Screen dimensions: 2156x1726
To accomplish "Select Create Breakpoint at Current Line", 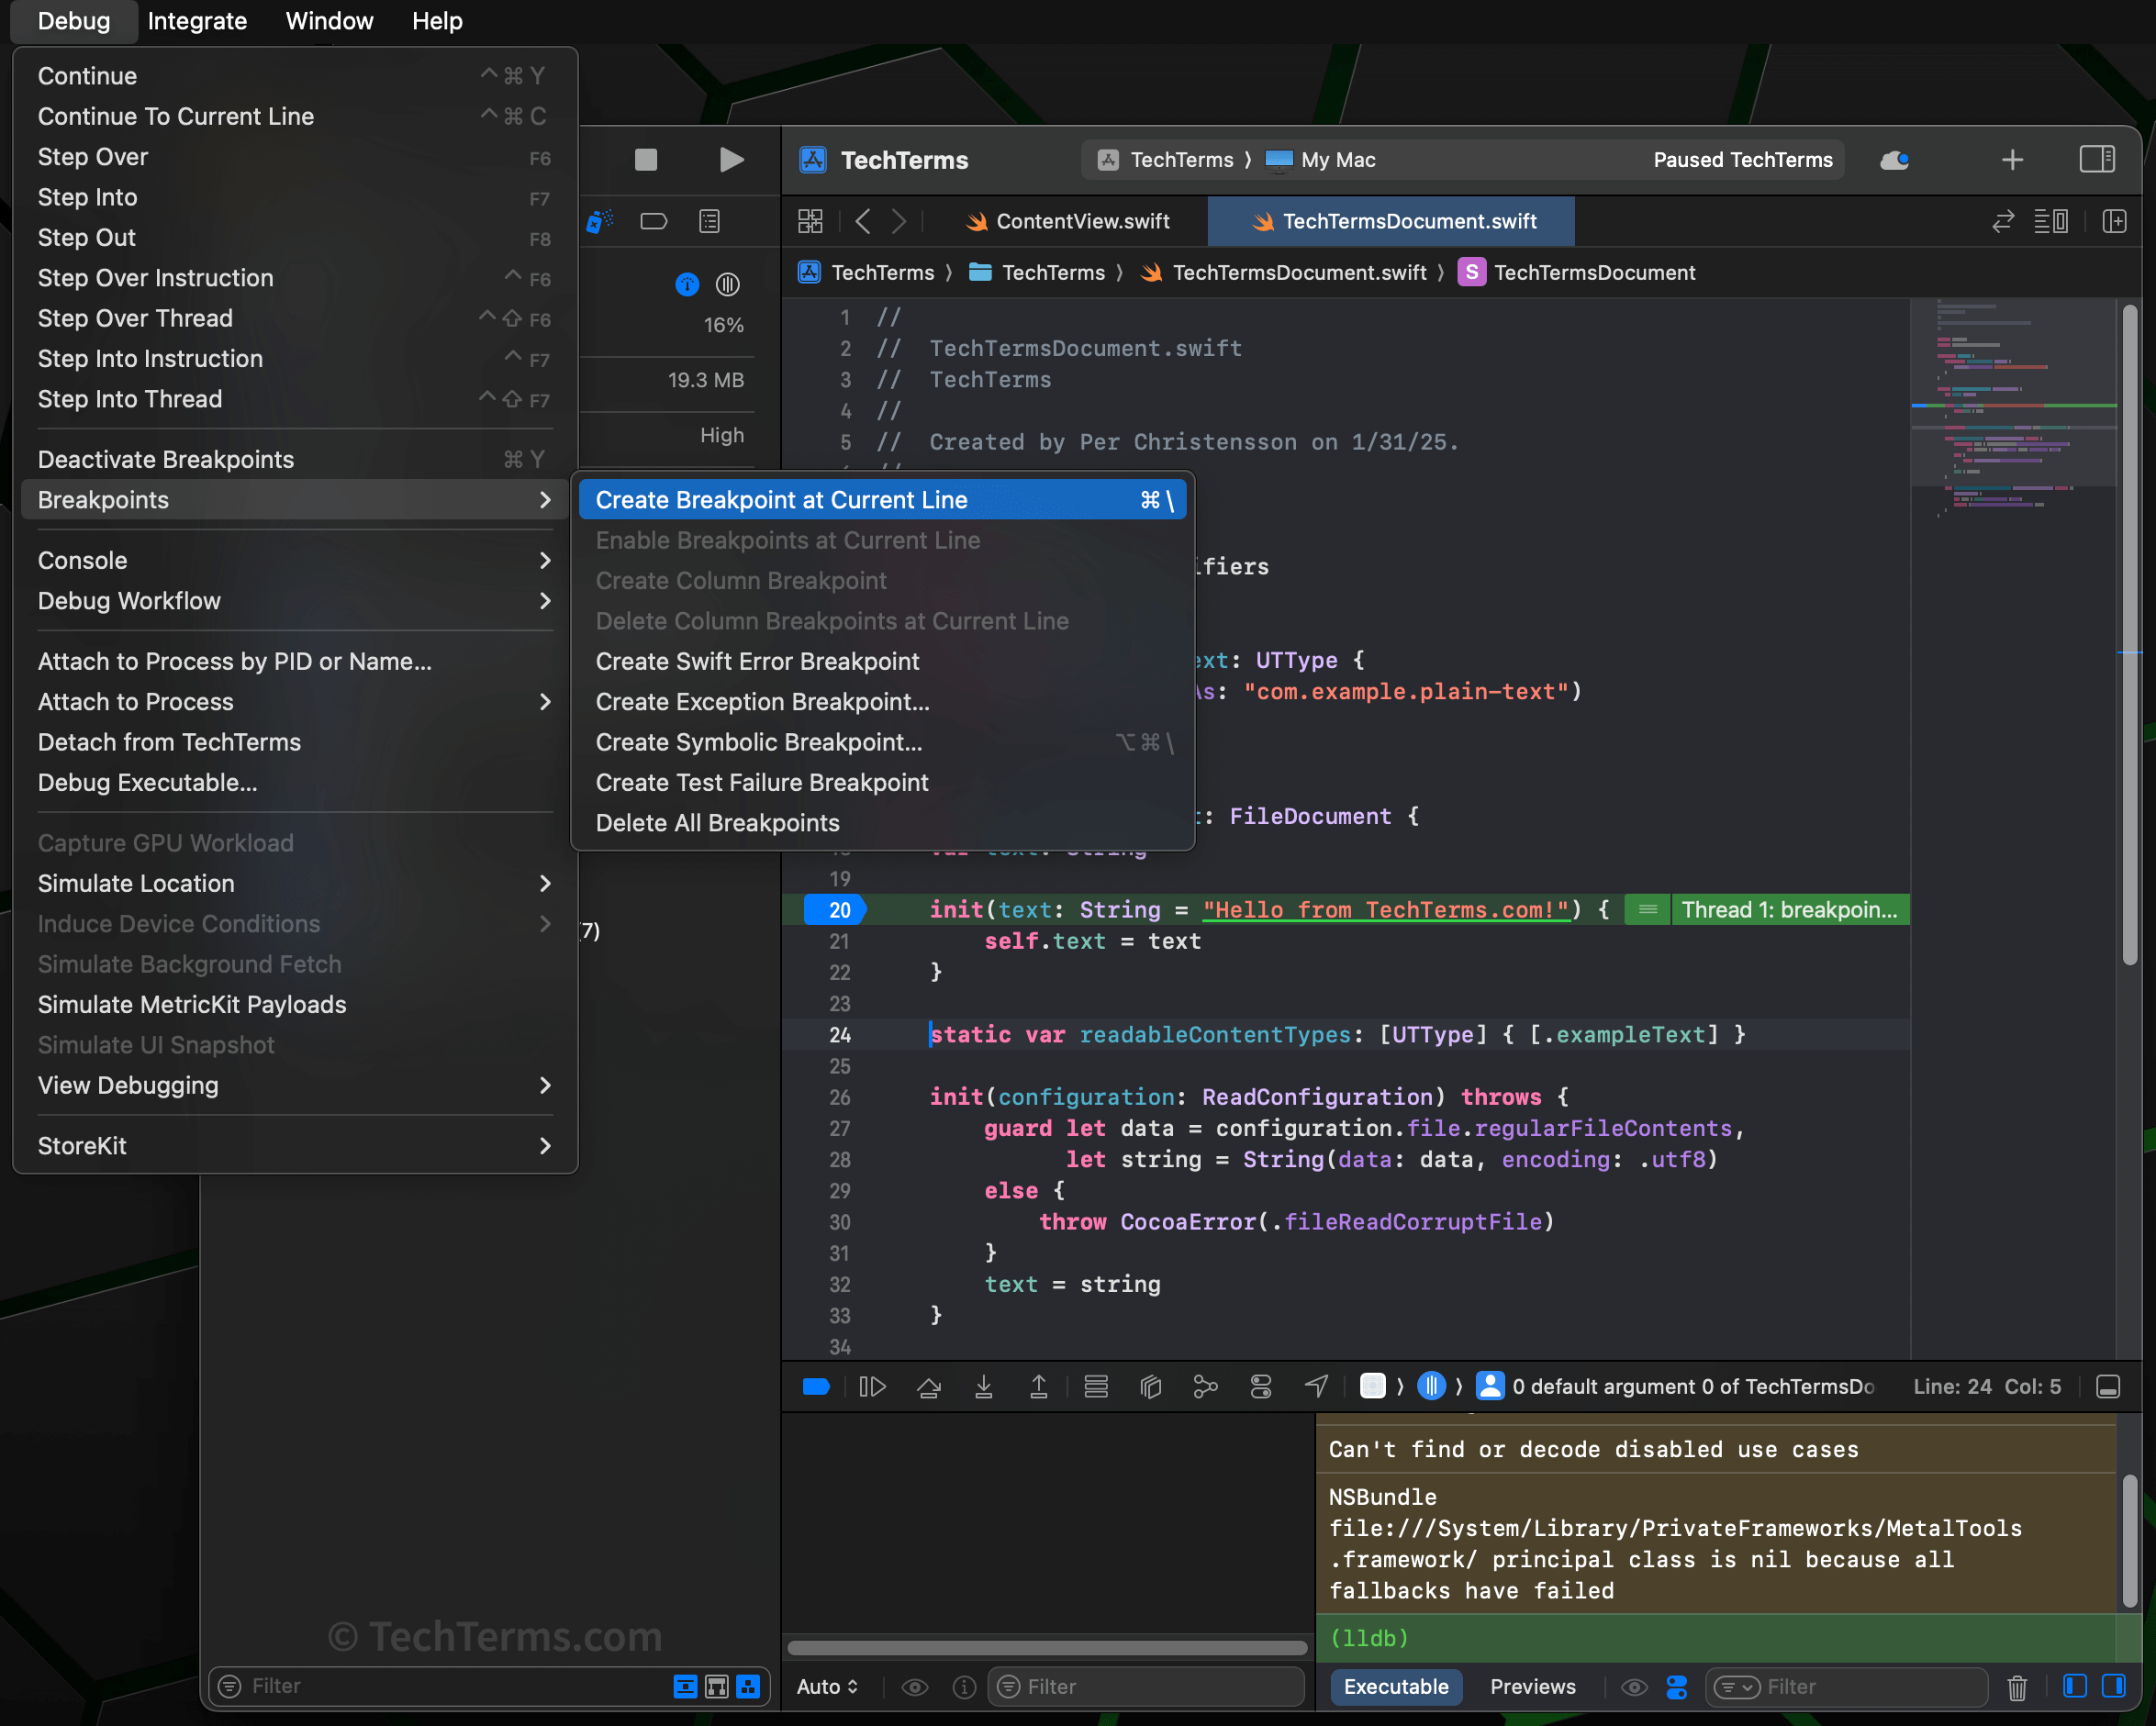I will point(882,500).
